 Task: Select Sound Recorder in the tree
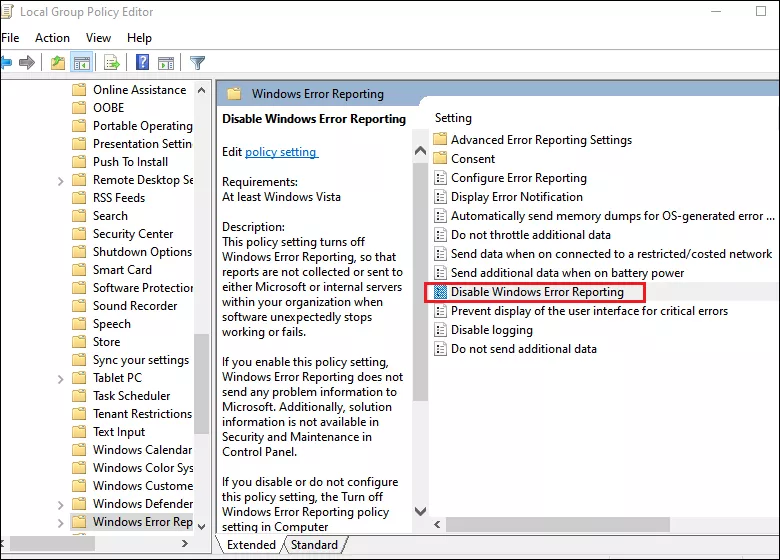[135, 305]
